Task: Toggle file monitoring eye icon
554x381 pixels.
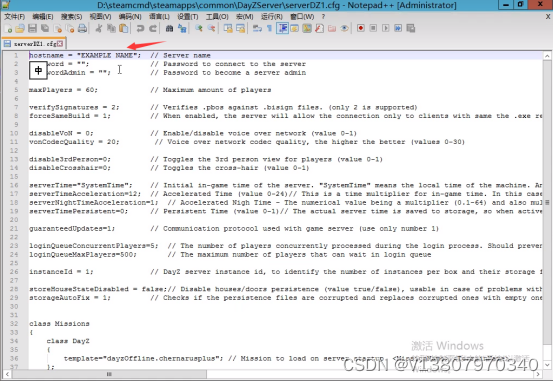Action: (344, 29)
